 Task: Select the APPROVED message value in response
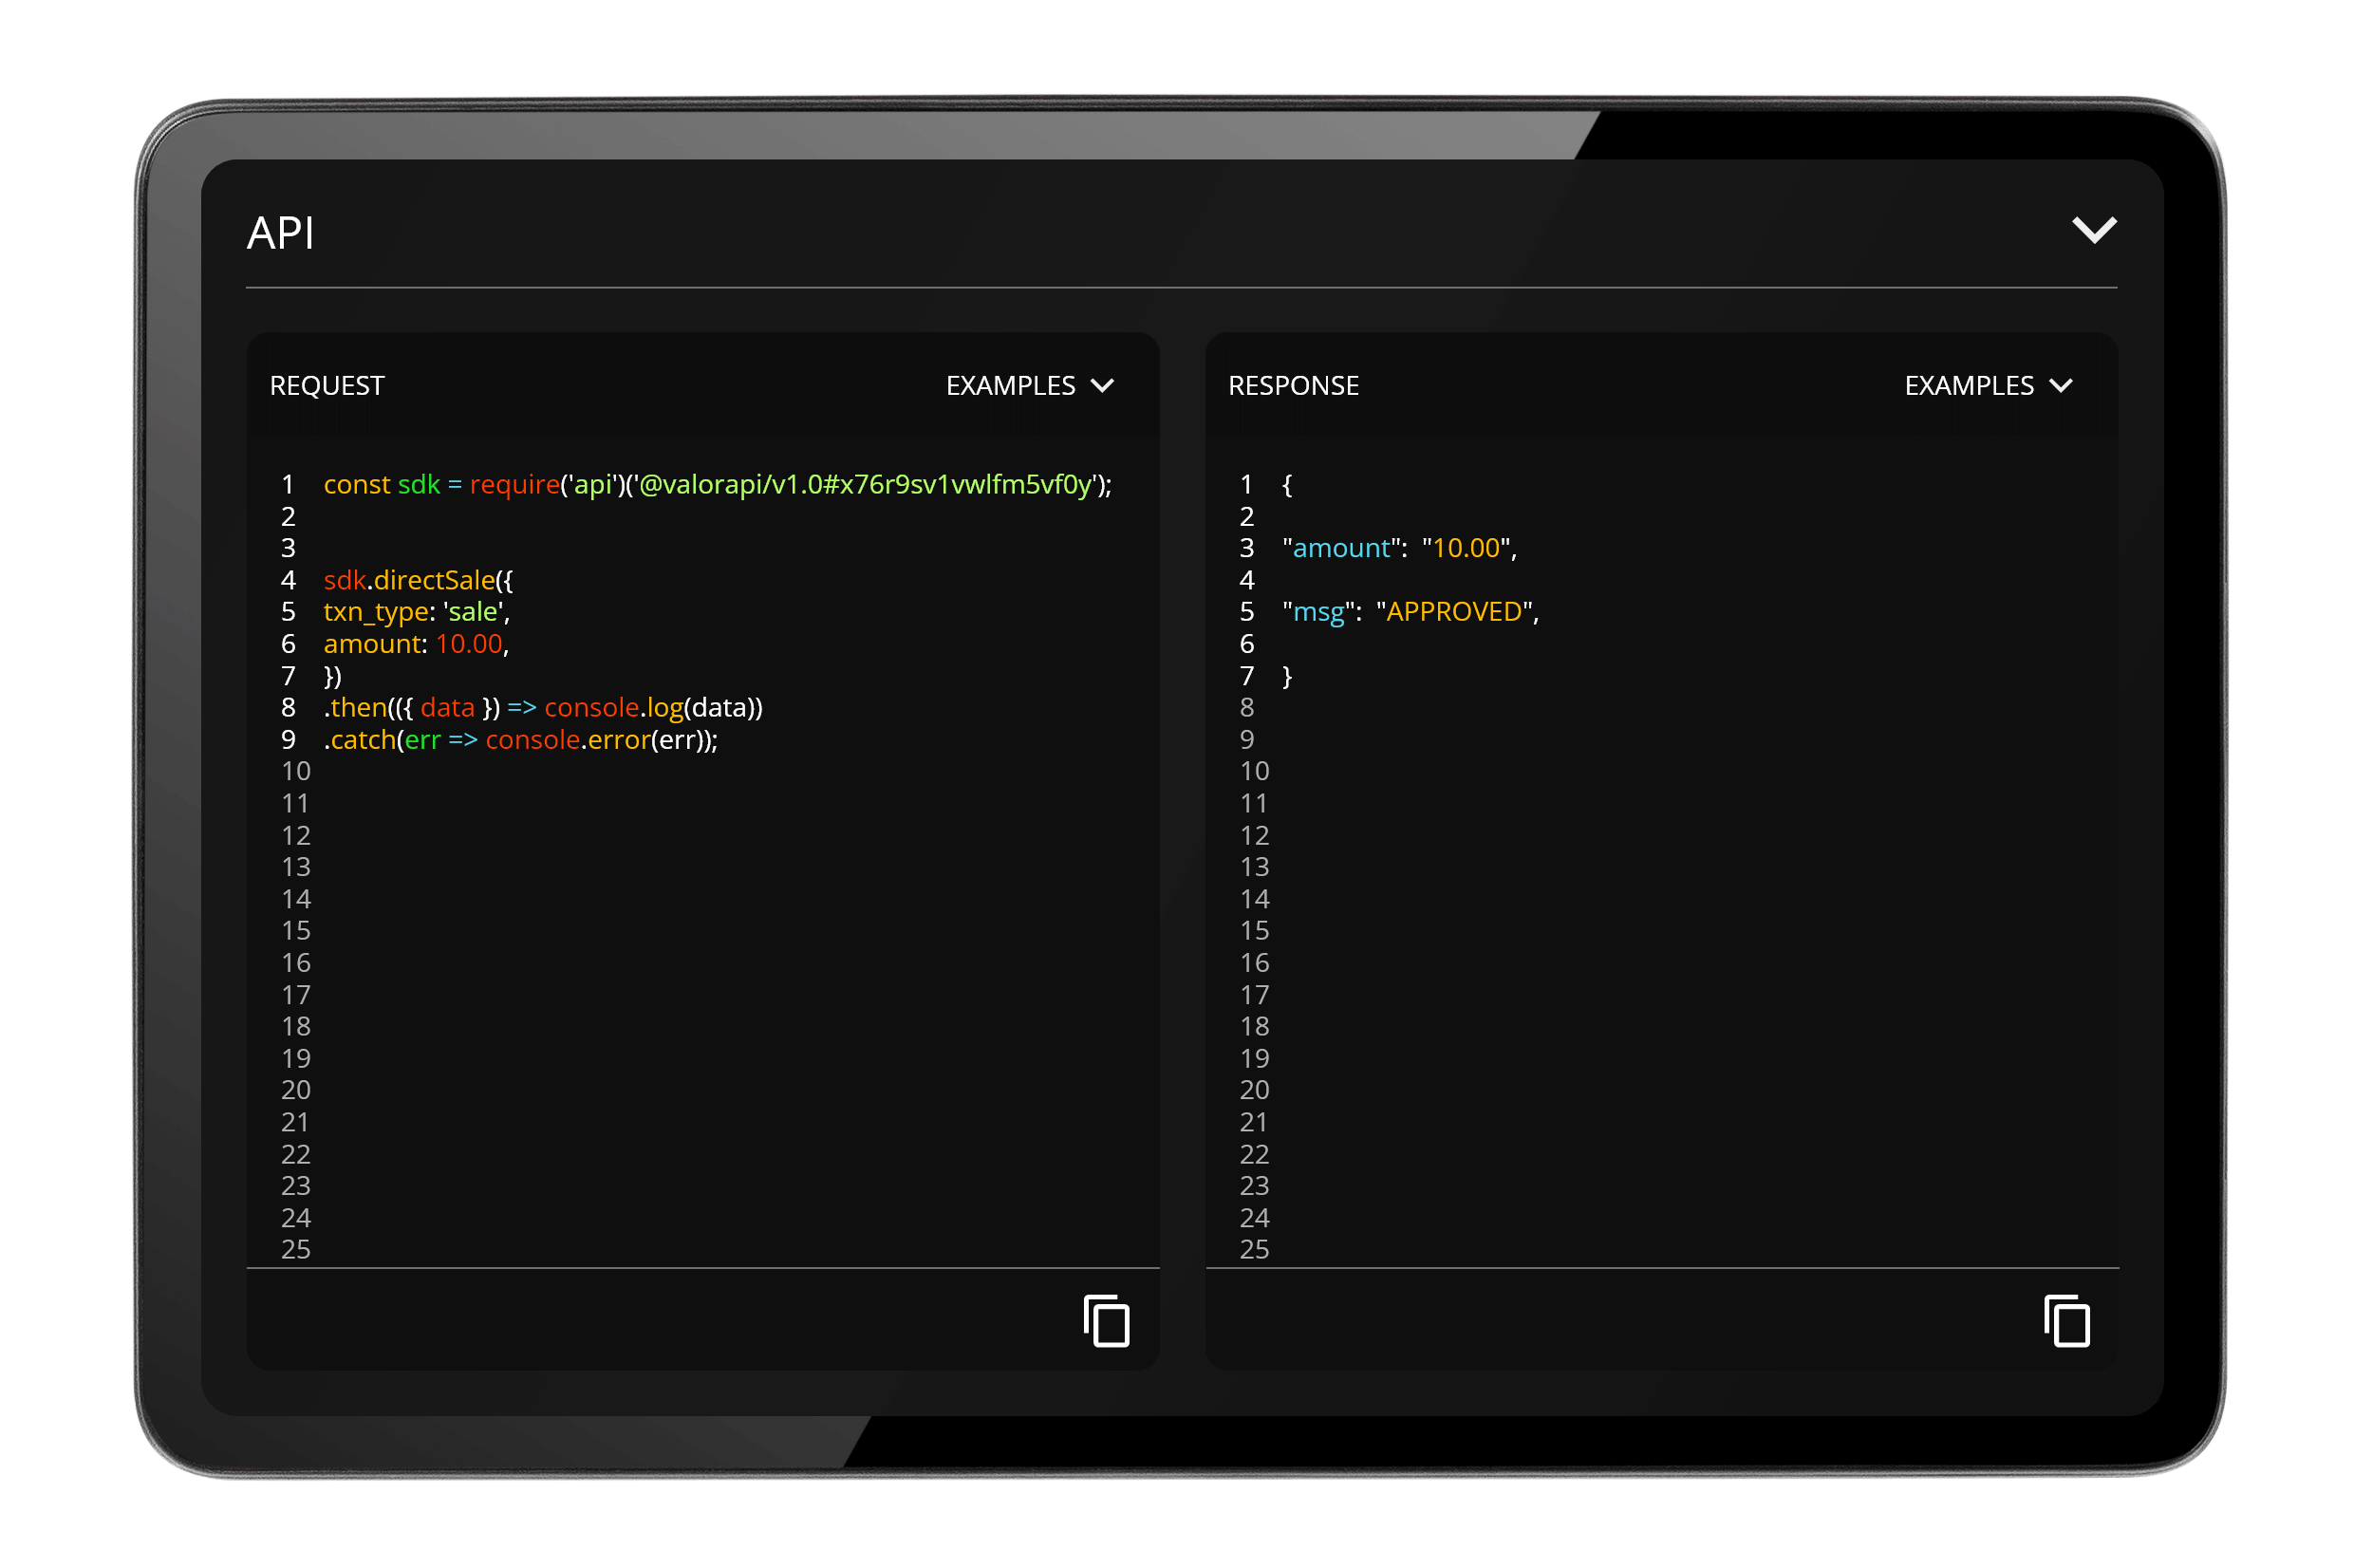coord(1455,612)
